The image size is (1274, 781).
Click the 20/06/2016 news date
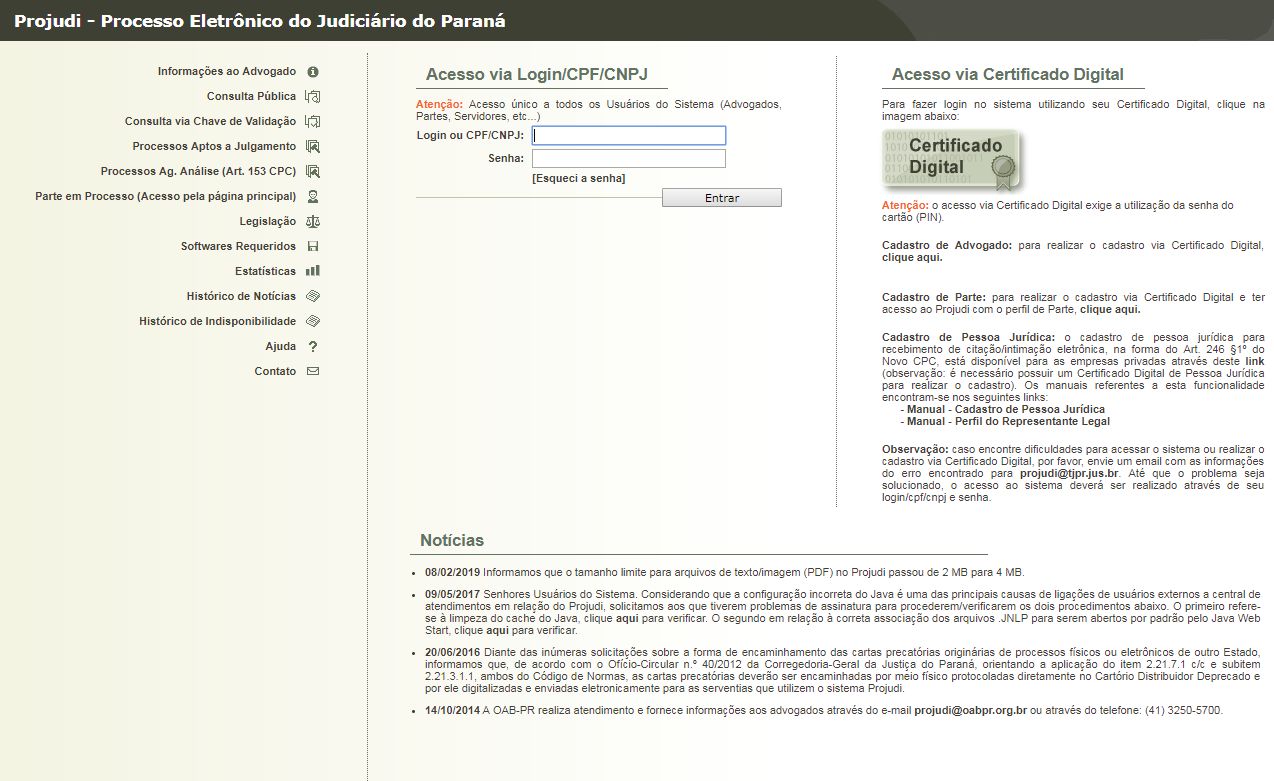tap(453, 654)
